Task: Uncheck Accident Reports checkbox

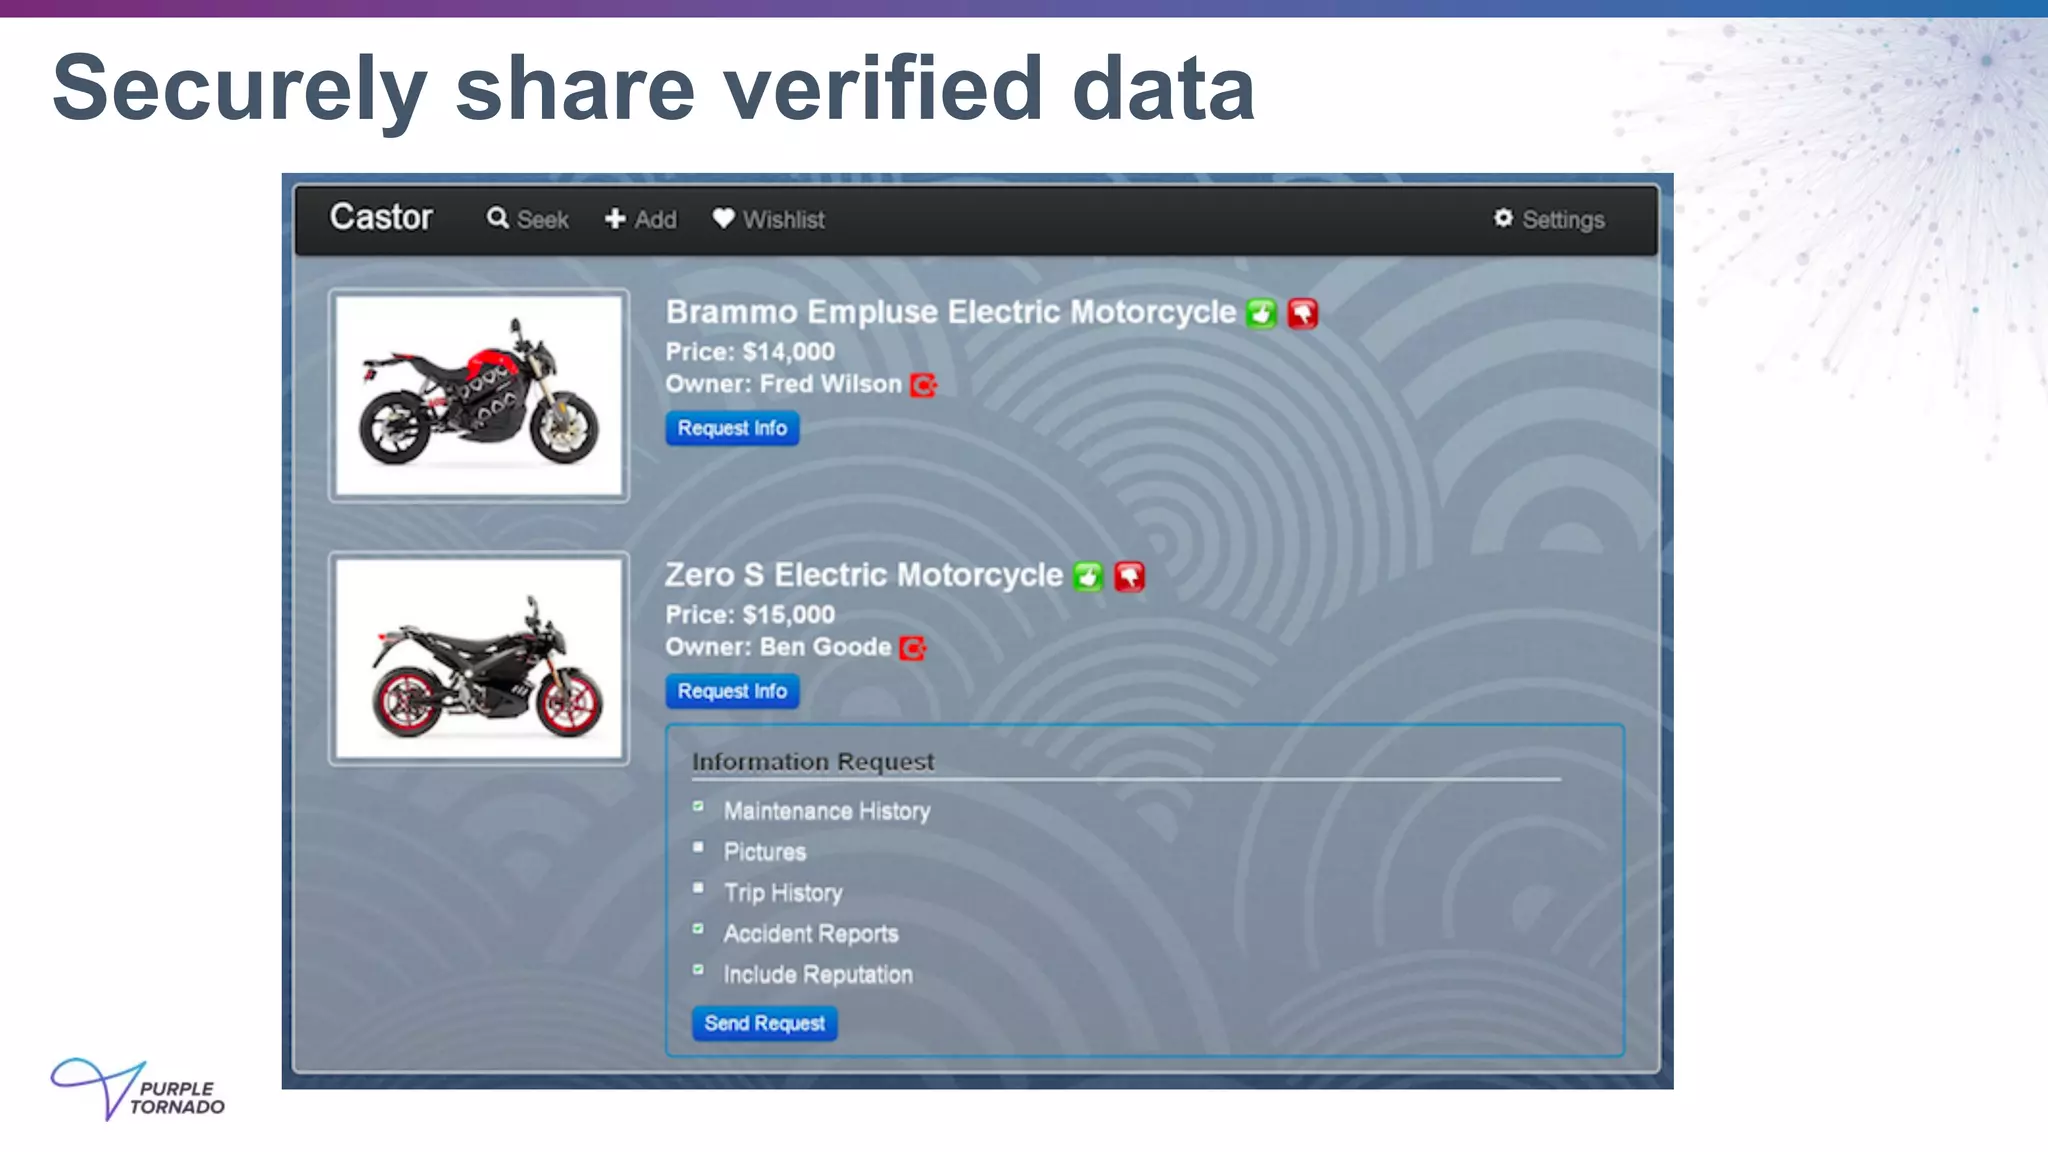Action: (698, 929)
